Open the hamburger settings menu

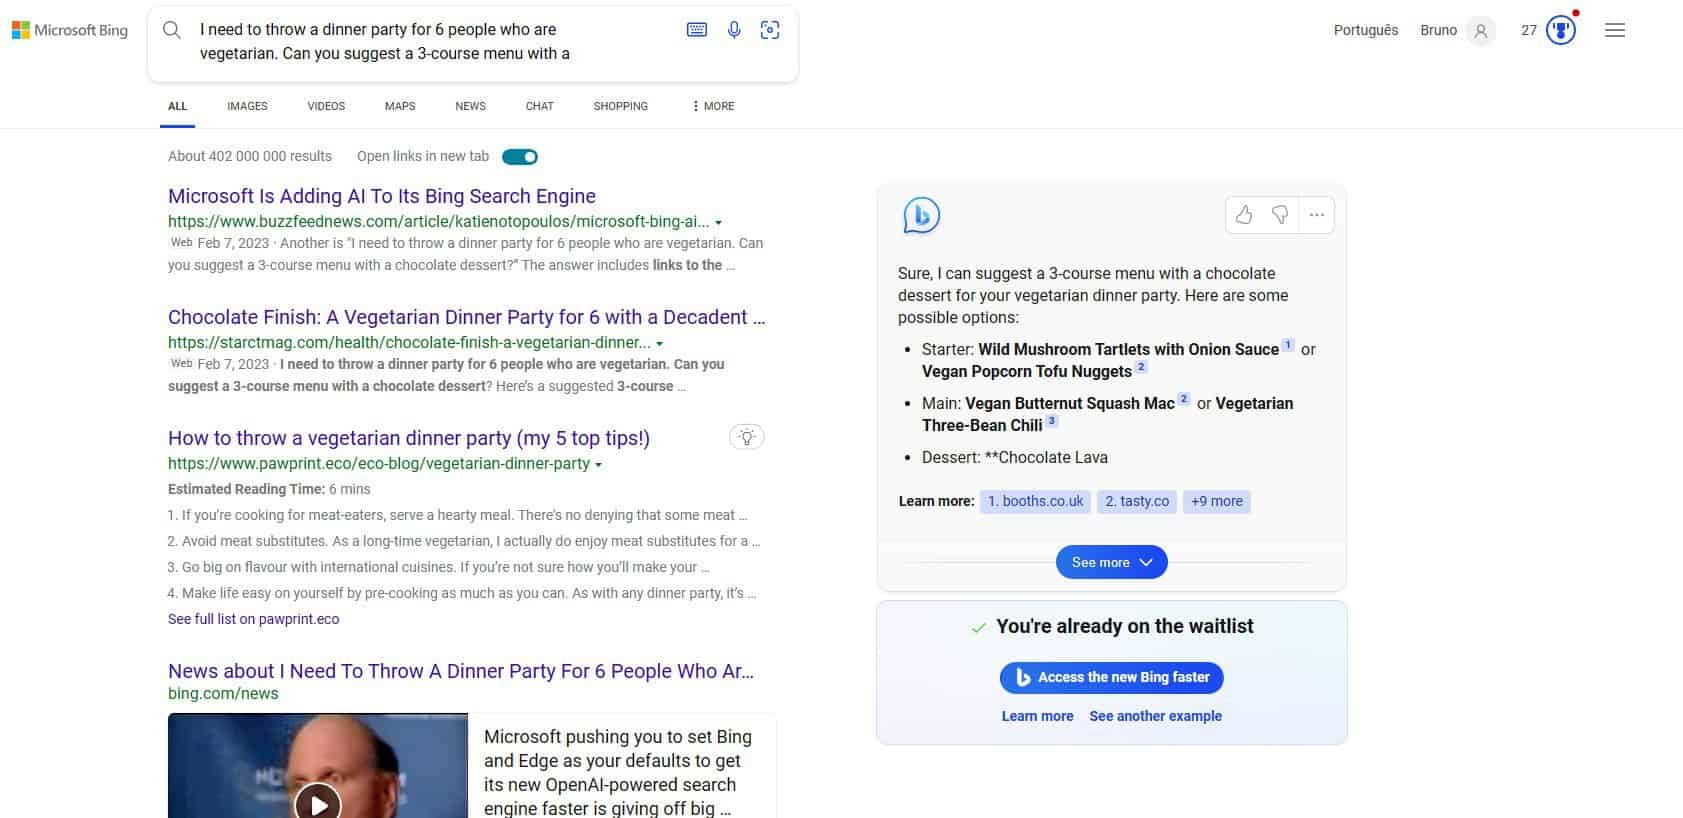pyautogui.click(x=1615, y=30)
